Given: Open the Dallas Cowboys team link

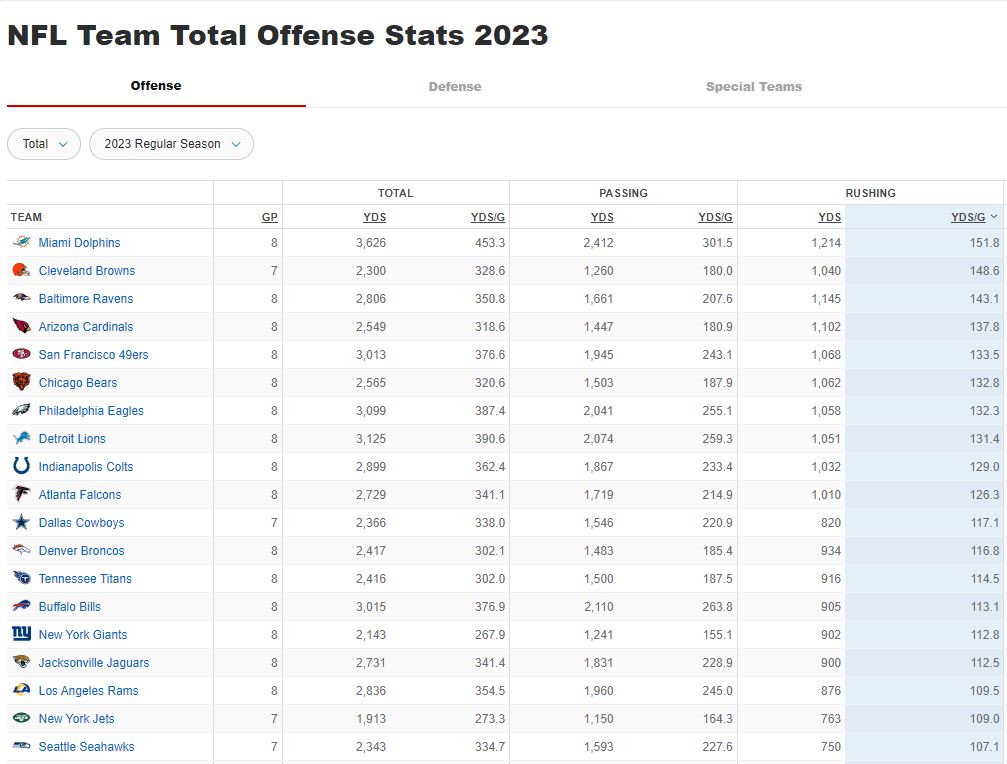Looking at the screenshot, I should tap(81, 523).
